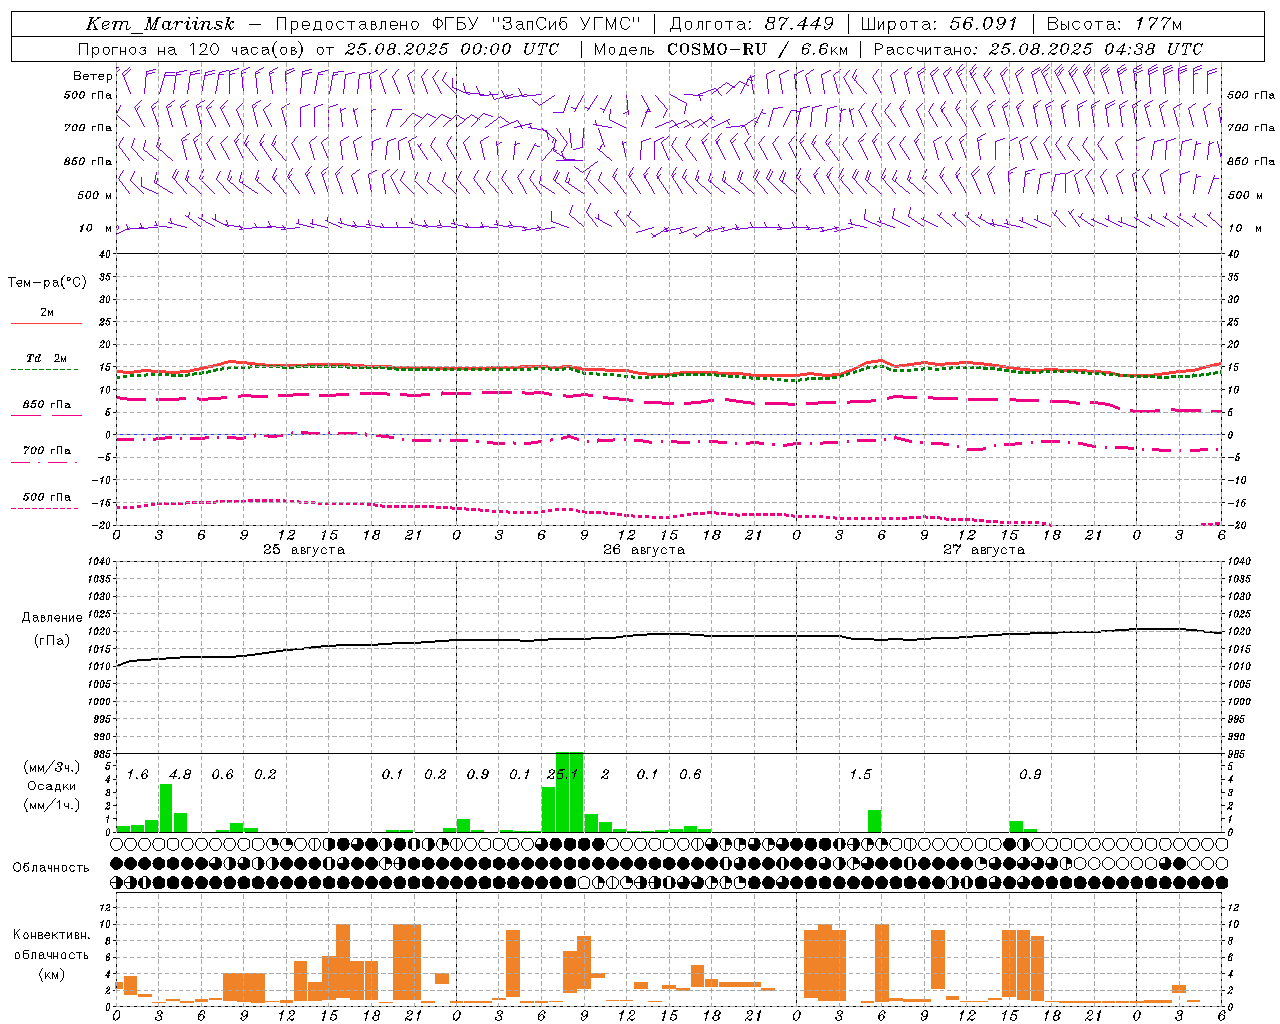
Task: Select the Модель COSMO-RU / 6.6км label
Action: 721,49
